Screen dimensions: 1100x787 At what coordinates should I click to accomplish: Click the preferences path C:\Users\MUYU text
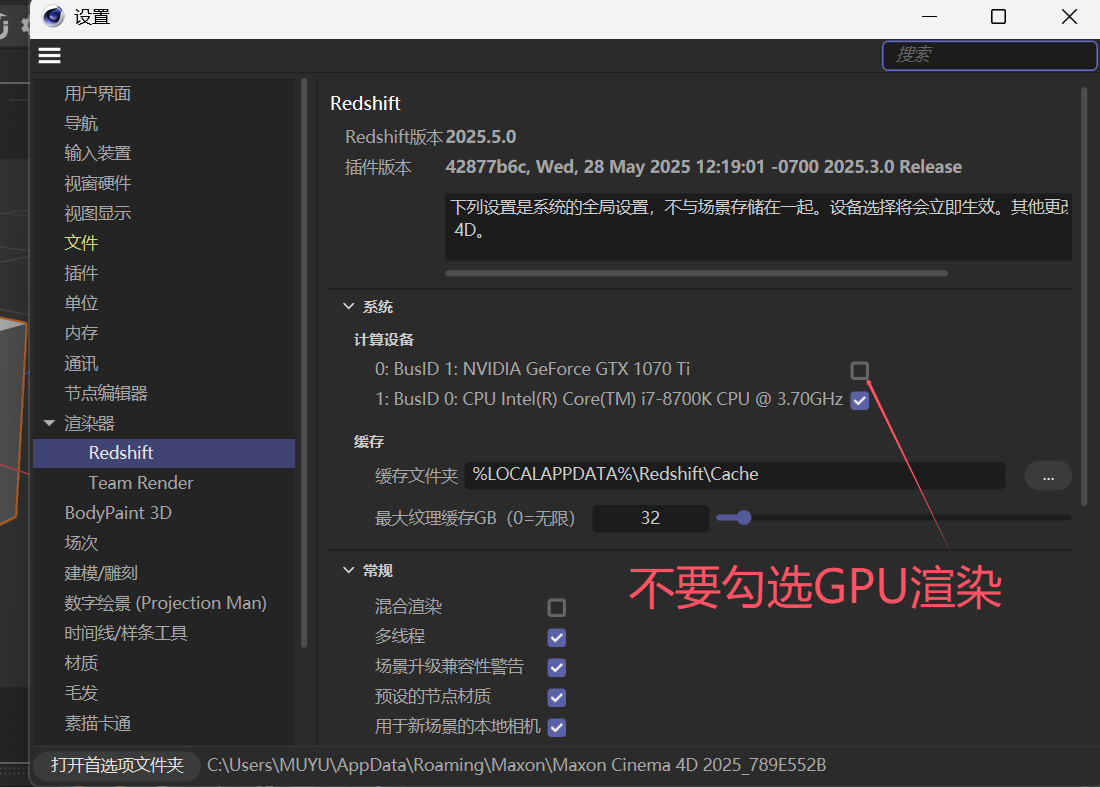click(x=516, y=765)
